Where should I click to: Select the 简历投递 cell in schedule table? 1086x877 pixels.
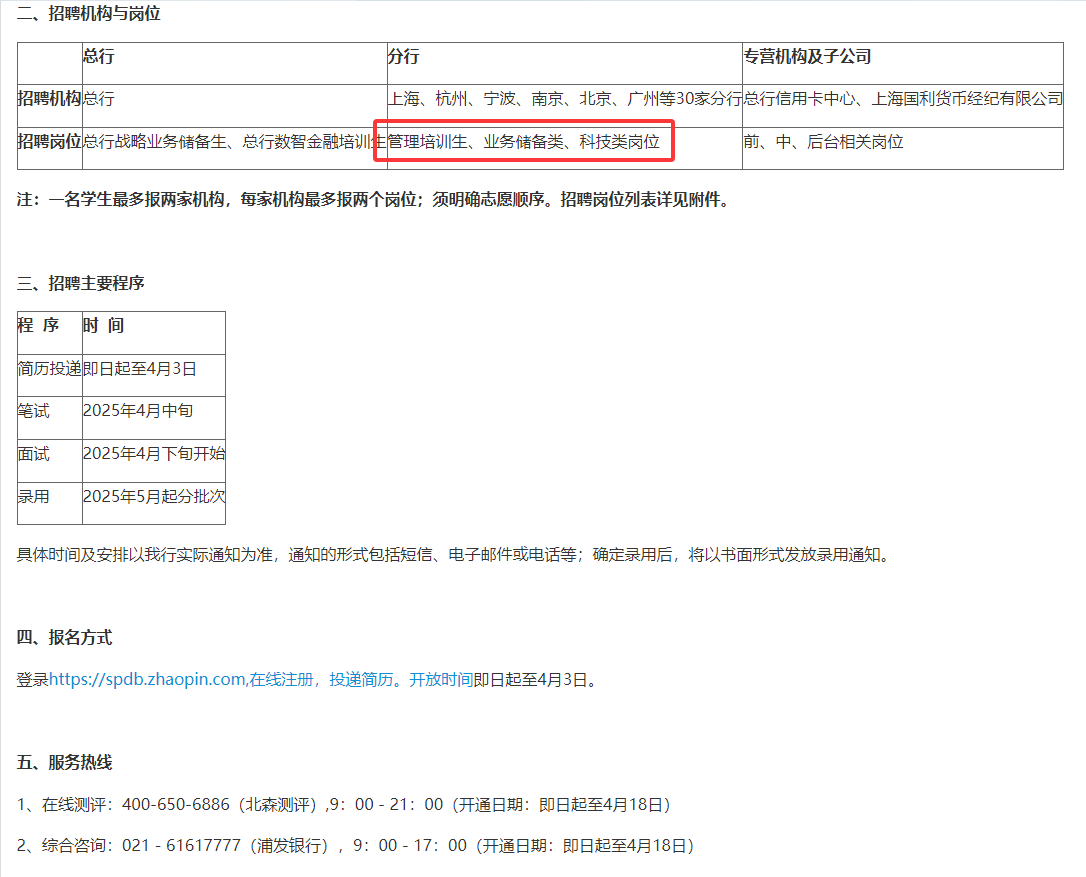pos(49,369)
